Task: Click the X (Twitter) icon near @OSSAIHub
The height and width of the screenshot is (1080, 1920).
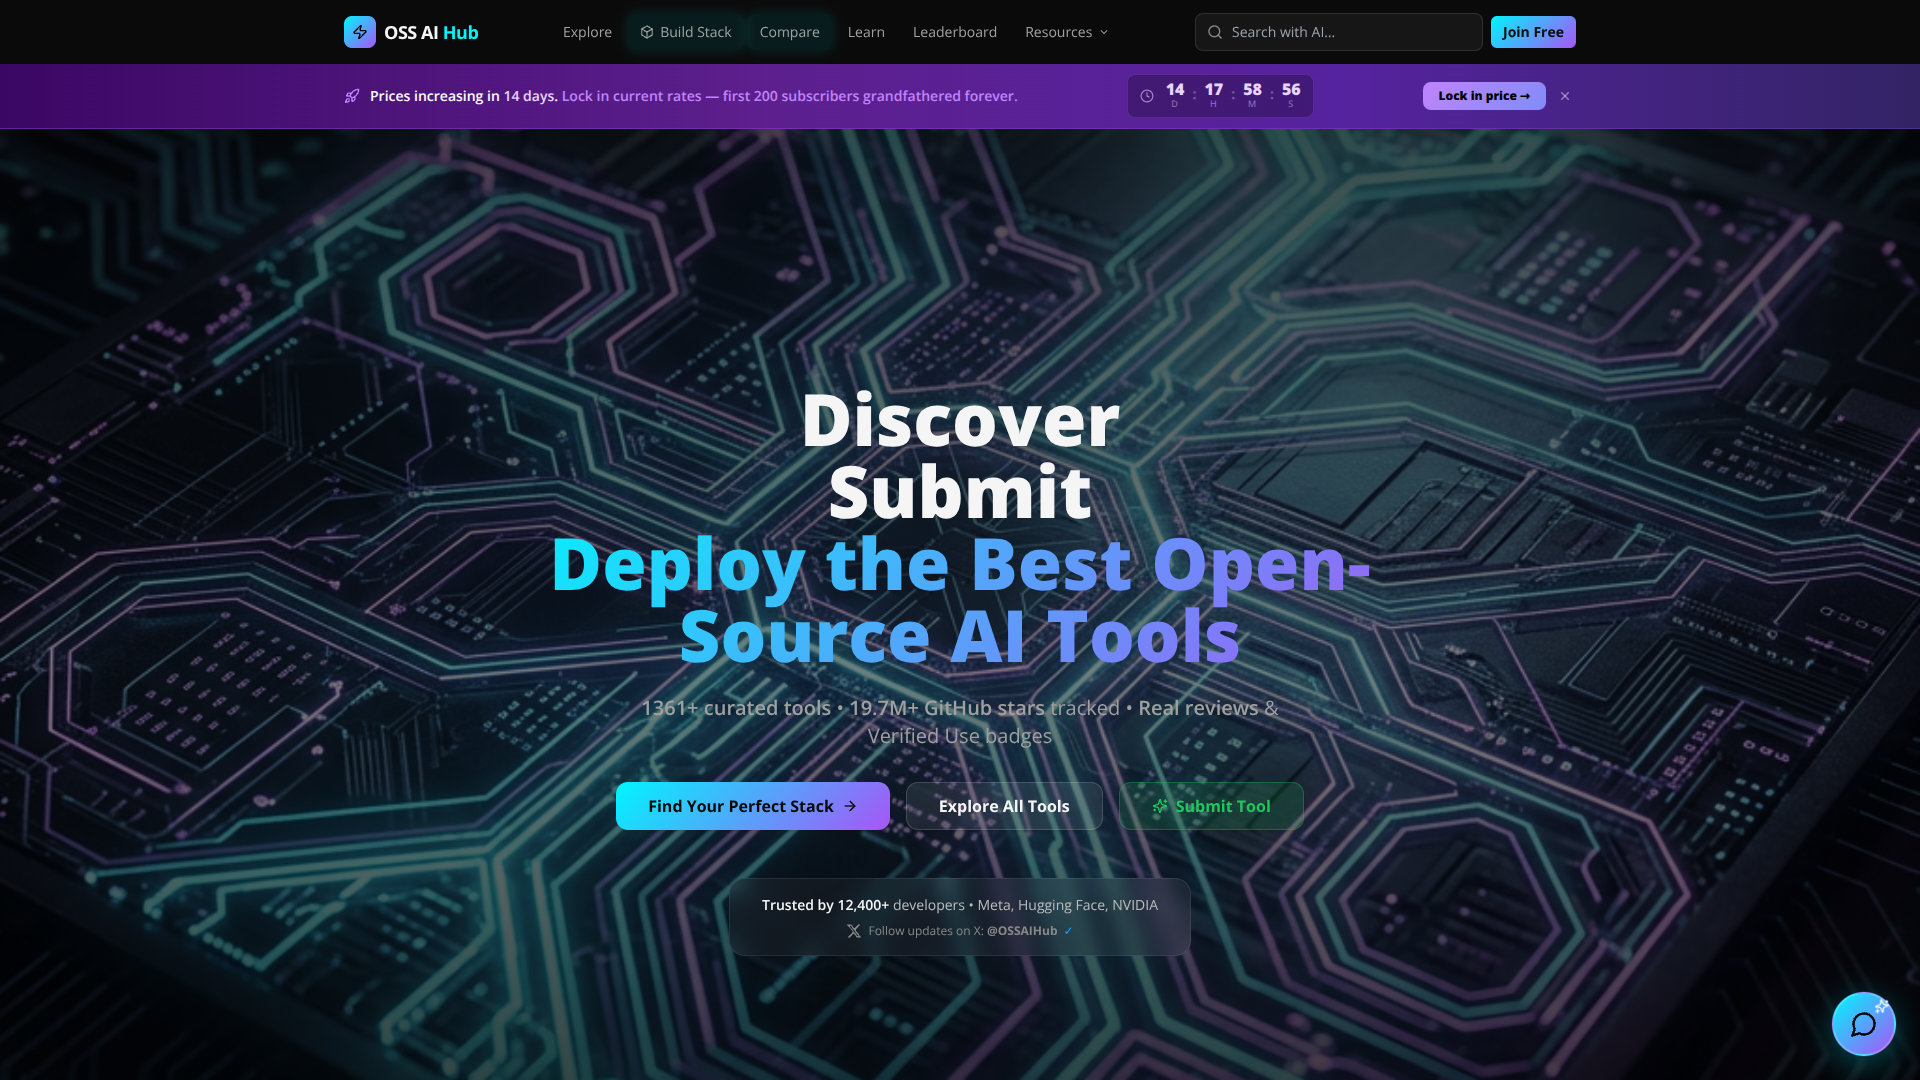Action: click(x=854, y=930)
